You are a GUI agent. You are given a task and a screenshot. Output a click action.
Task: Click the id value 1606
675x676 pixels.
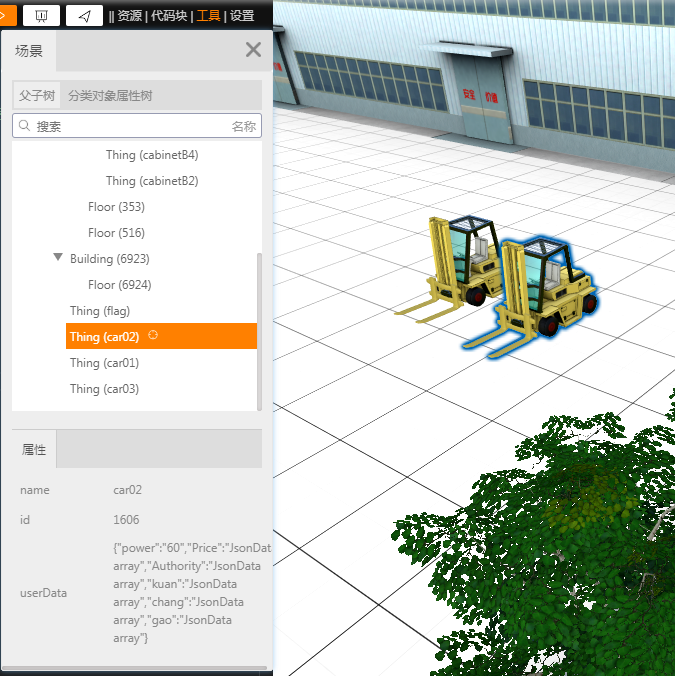click(x=126, y=520)
